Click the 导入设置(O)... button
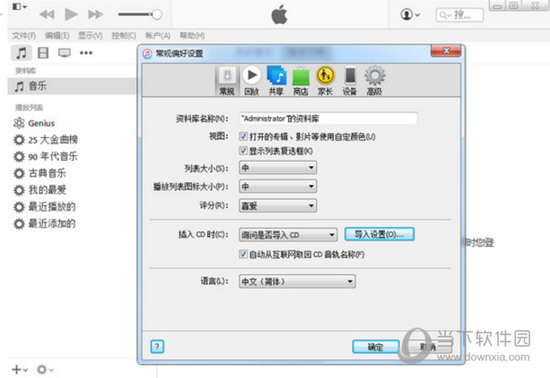Viewport: 550px width, 378px height. (379, 234)
